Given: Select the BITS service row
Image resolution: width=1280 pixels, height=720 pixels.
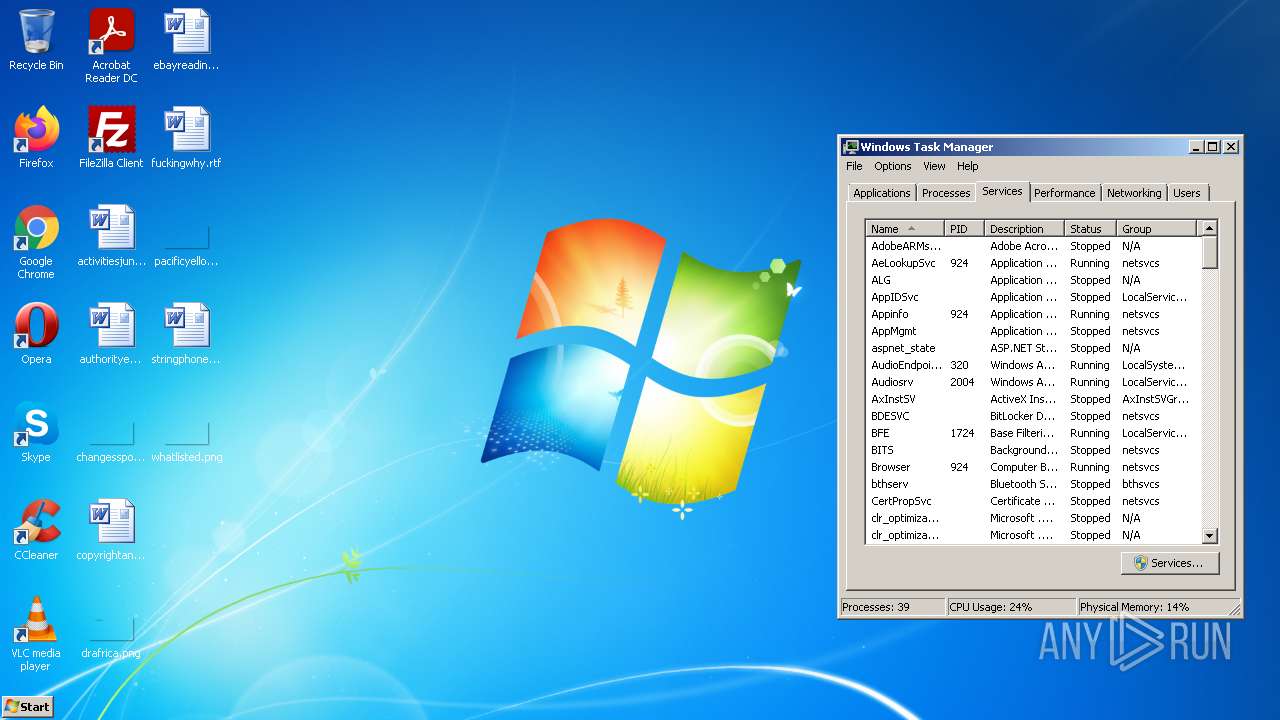Looking at the screenshot, I should [1033, 450].
